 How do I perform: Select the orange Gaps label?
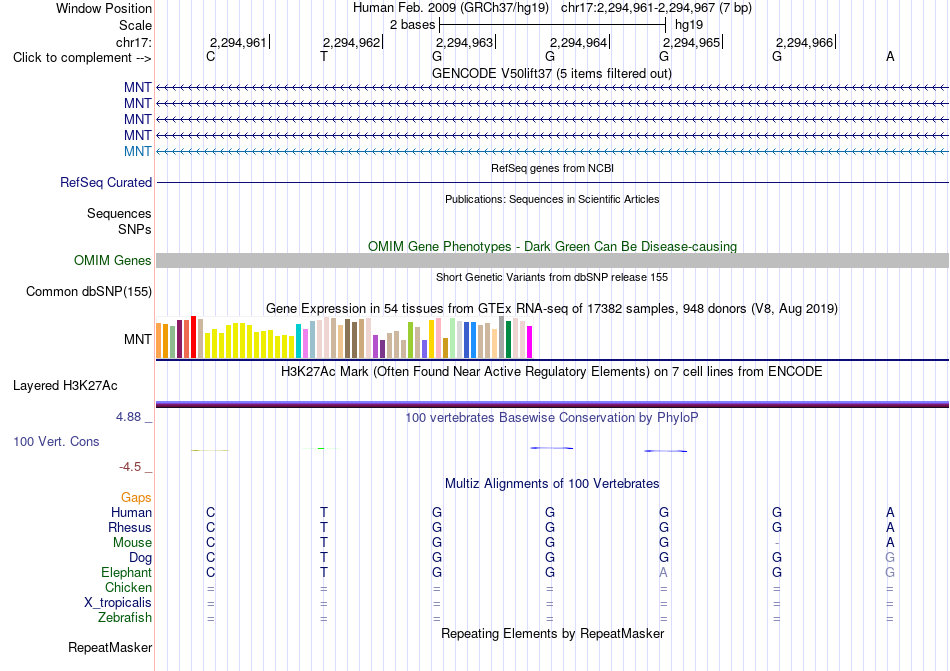(x=136, y=497)
